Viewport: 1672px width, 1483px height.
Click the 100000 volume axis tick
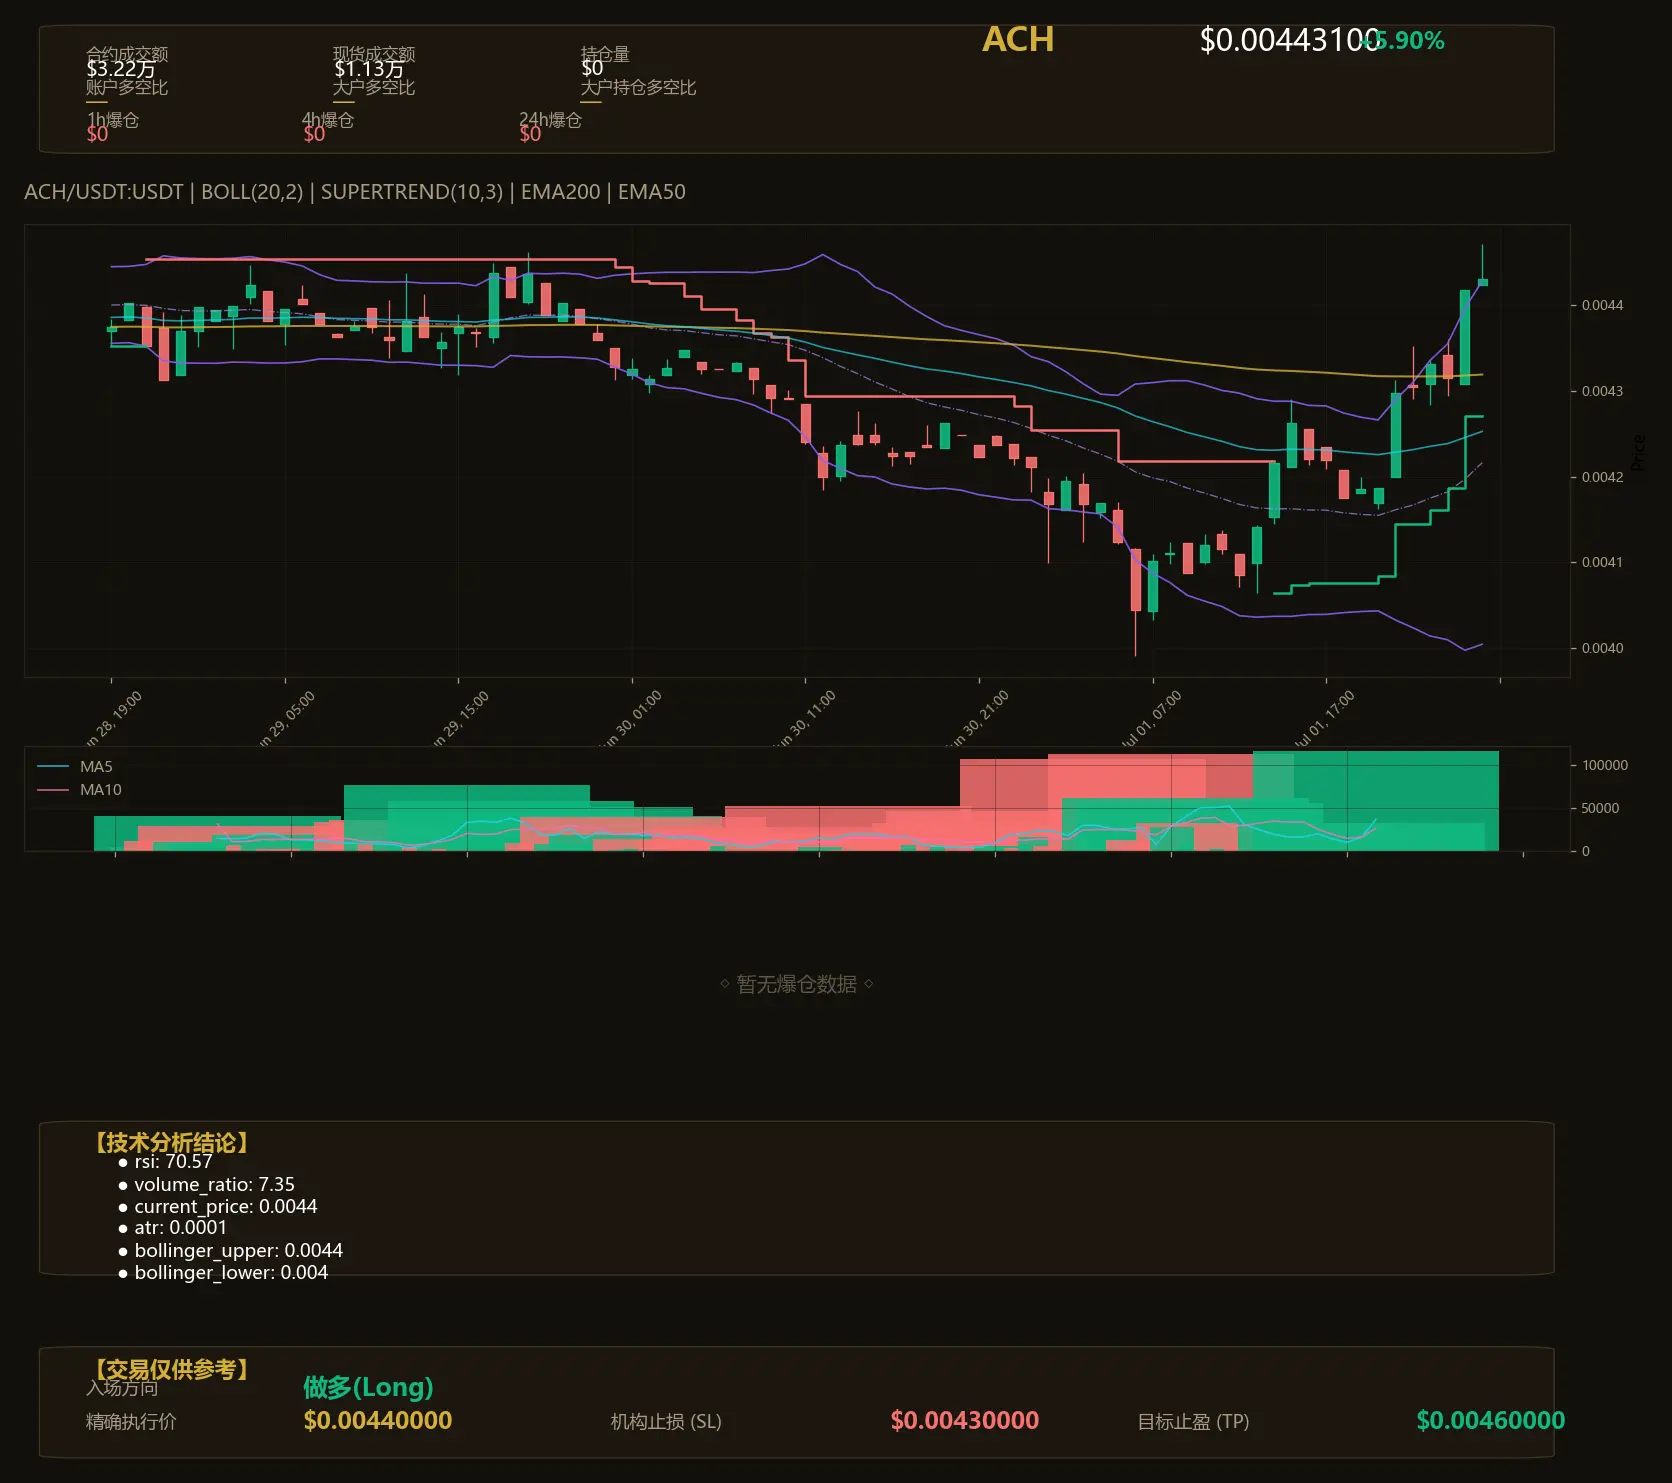tap(1605, 765)
